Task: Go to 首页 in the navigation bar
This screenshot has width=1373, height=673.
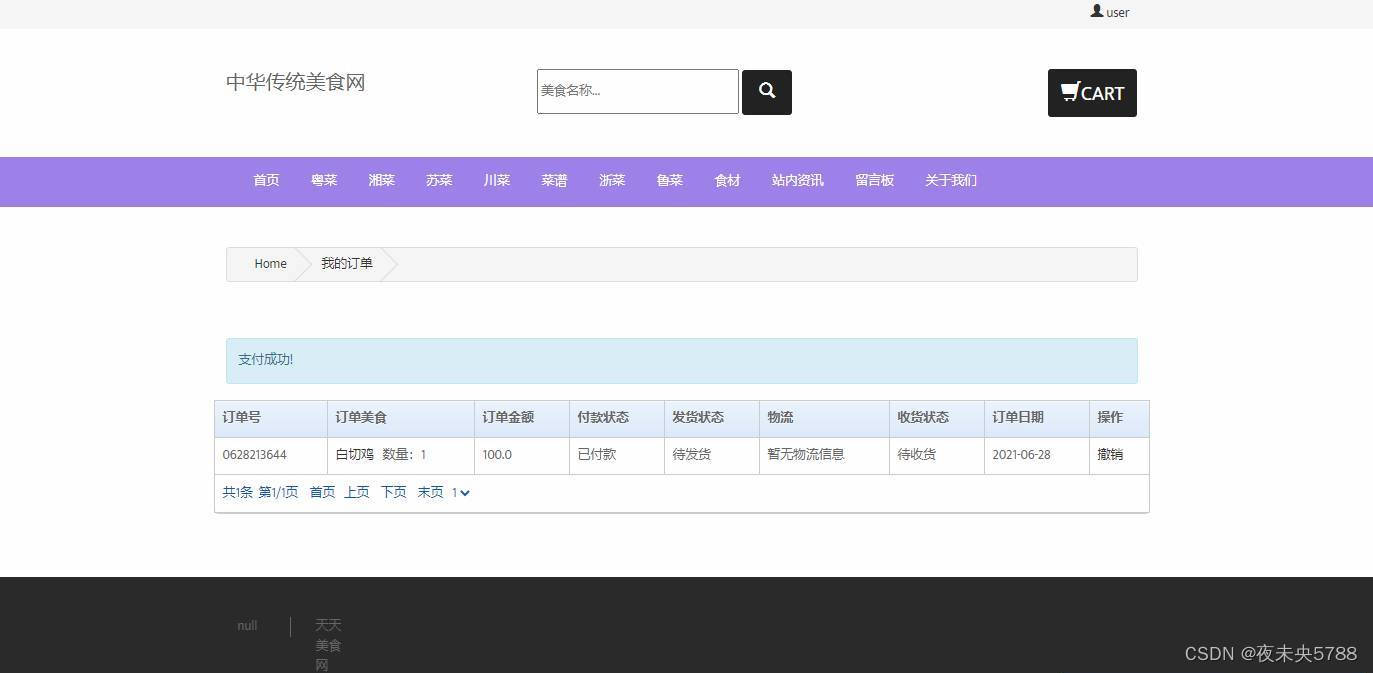Action: coord(266,181)
